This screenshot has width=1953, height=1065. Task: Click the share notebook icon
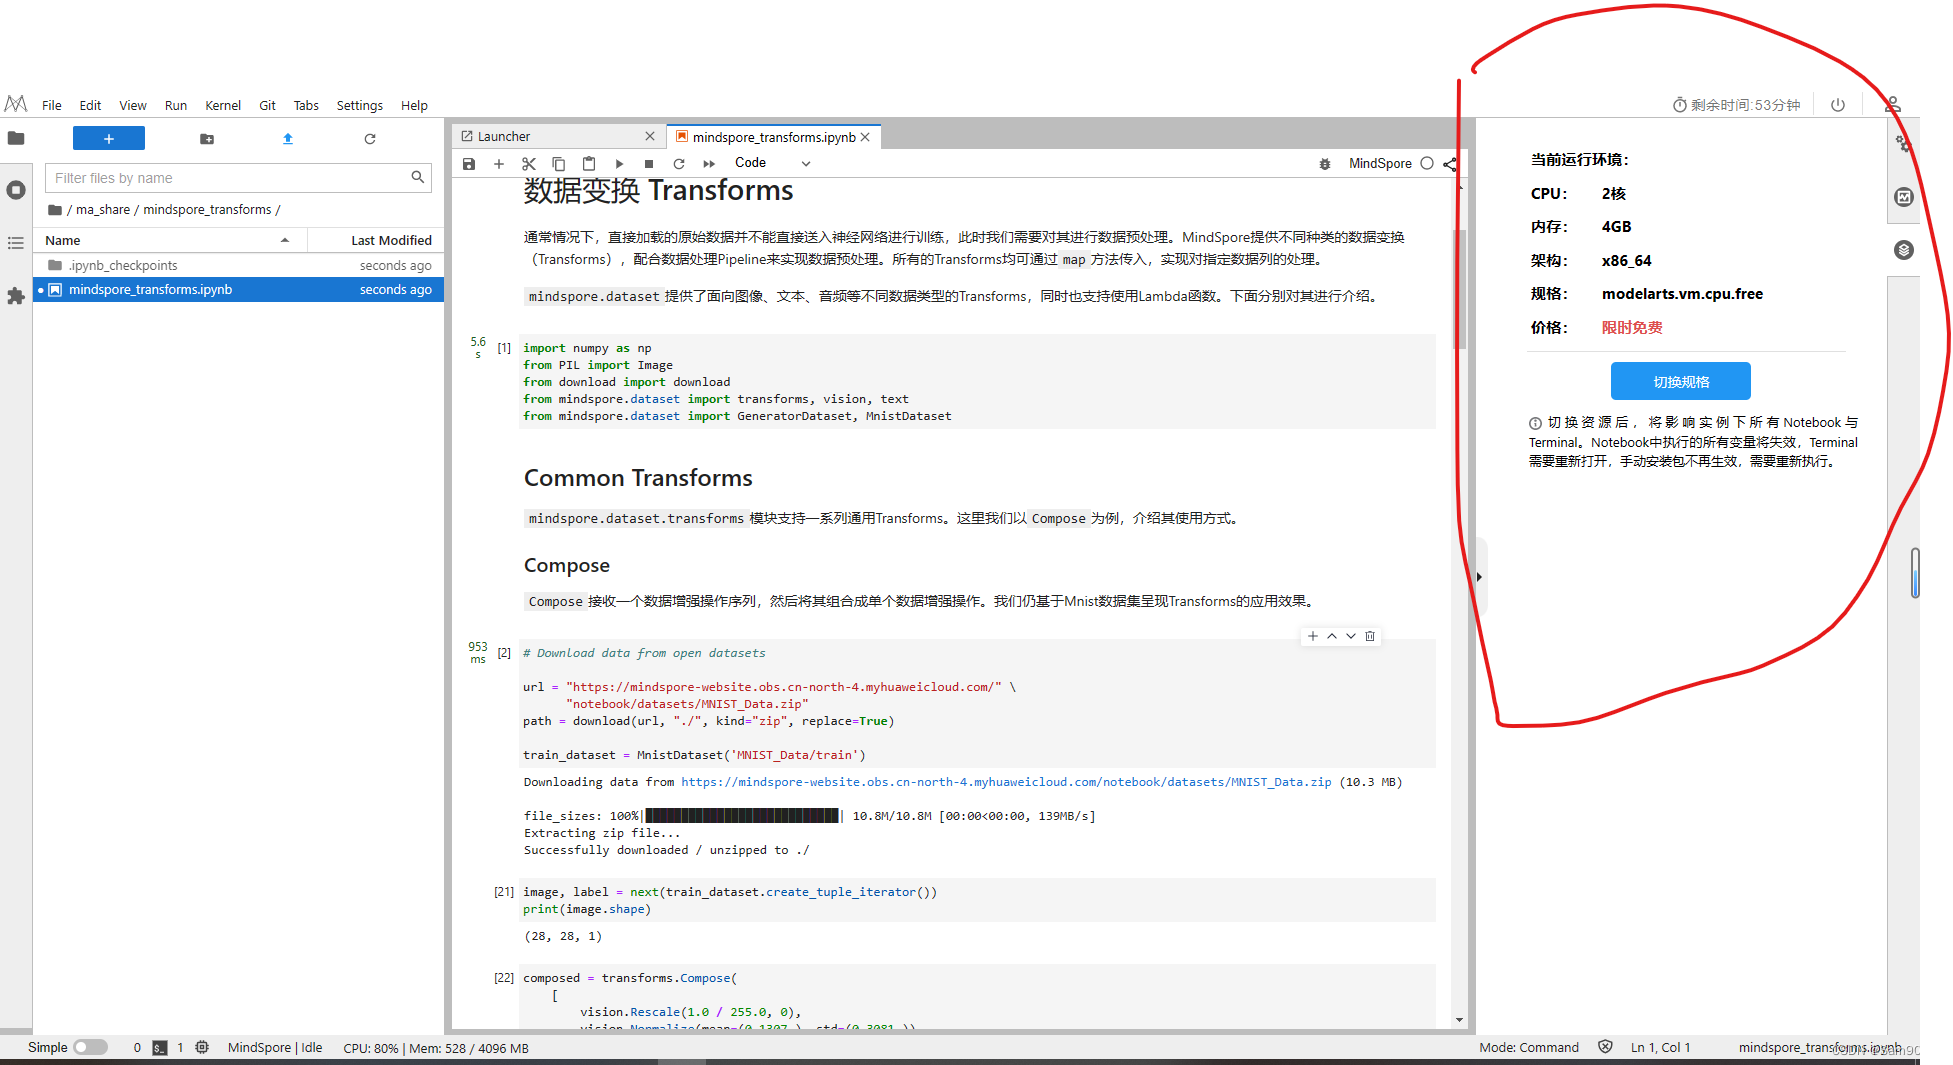click(1450, 164)
